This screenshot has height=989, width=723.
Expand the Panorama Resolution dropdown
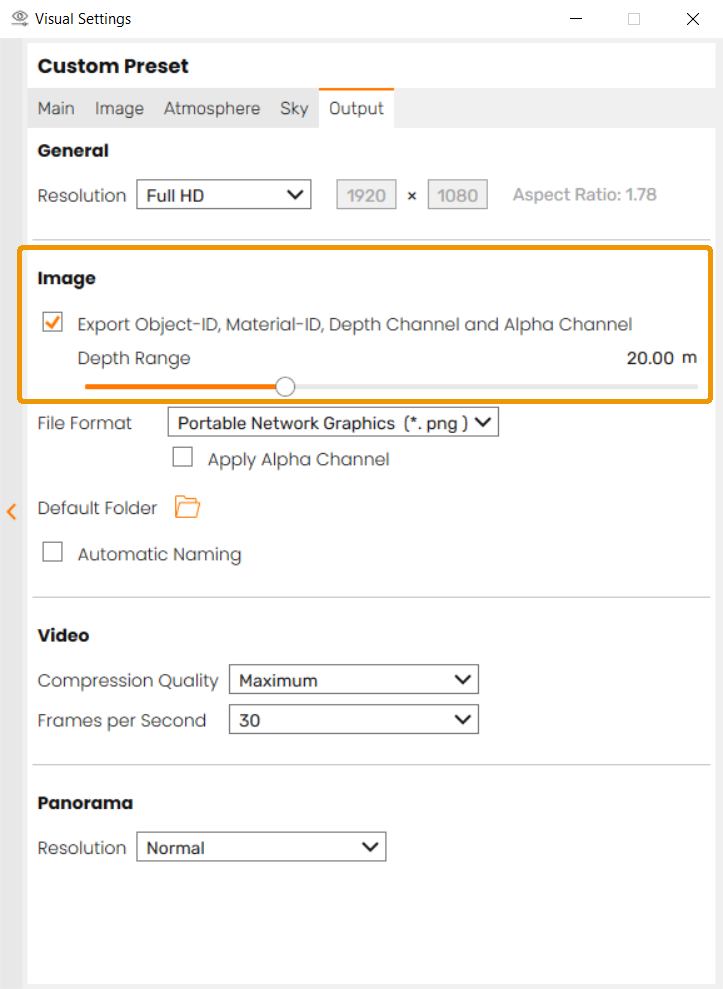260,848
